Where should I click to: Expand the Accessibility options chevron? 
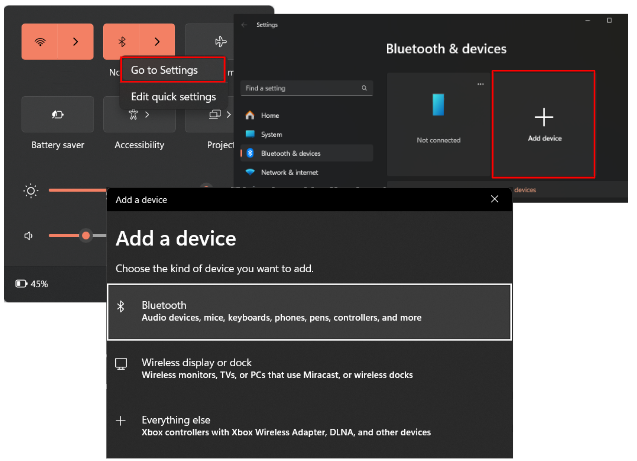[x=147, y=115]
